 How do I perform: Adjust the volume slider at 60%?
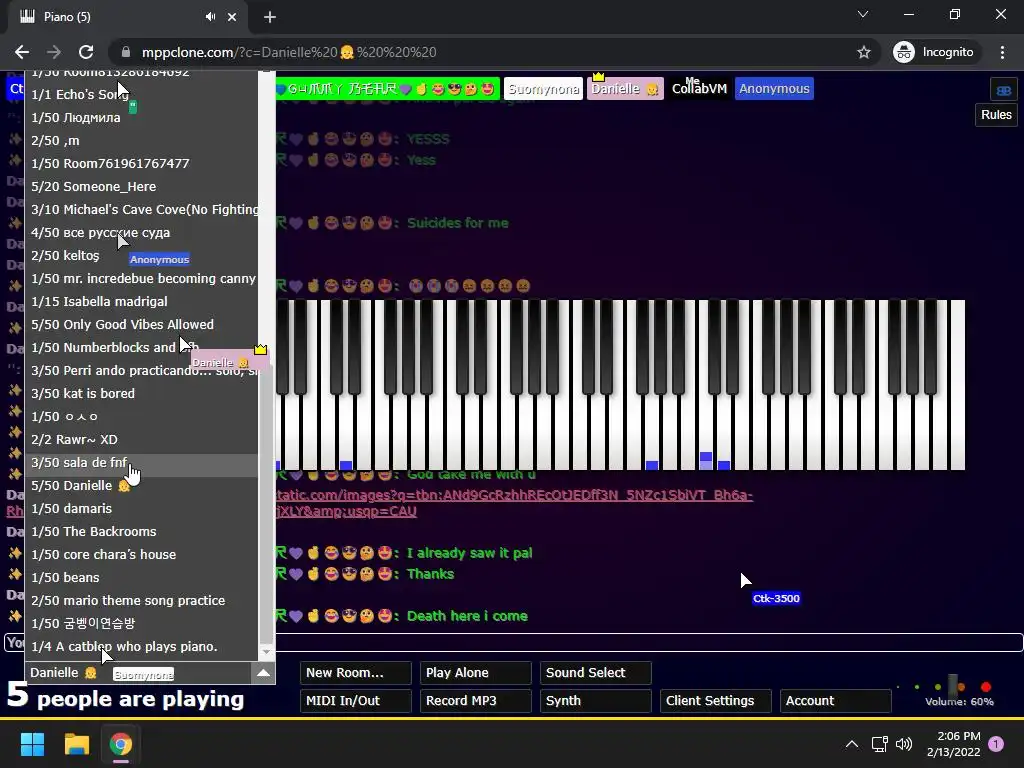tap(954, 686)
